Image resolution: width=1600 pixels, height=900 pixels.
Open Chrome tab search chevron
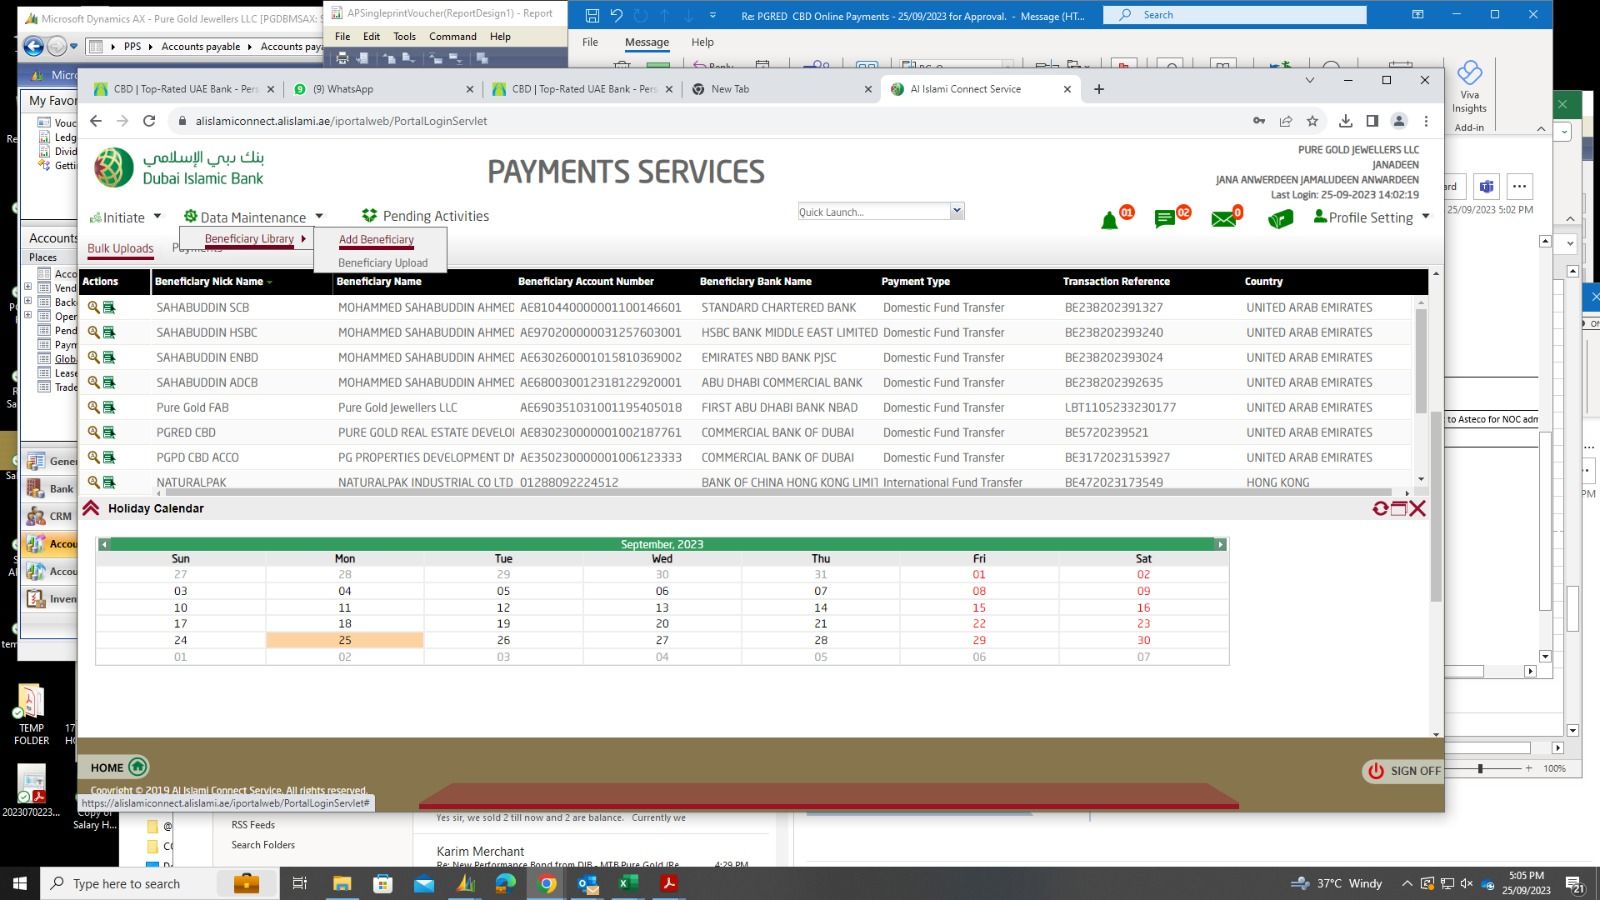(1309, 80)
